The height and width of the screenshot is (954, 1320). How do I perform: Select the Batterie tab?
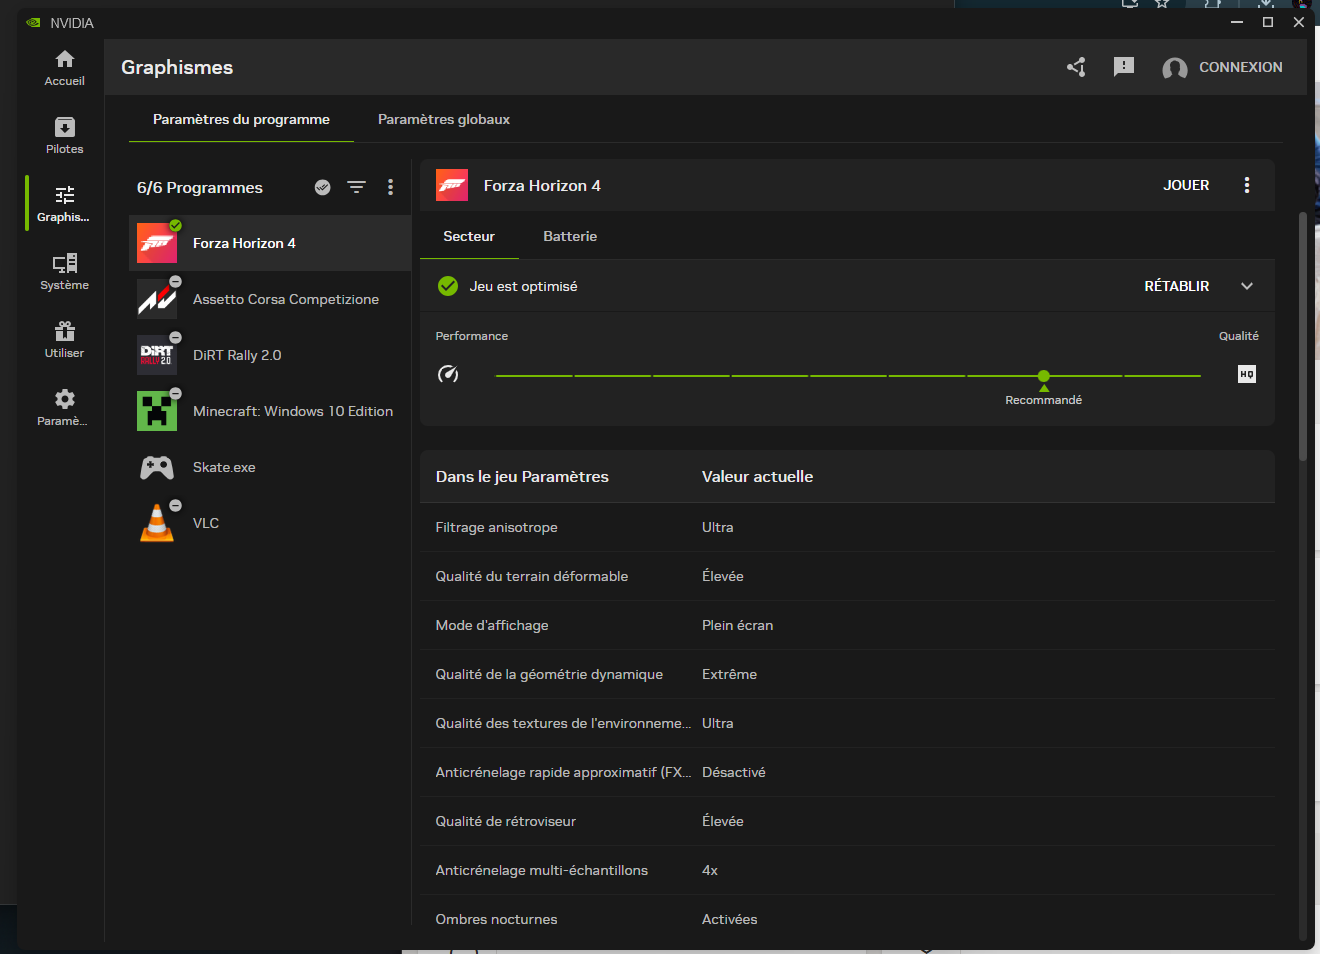tap(570, 236)
